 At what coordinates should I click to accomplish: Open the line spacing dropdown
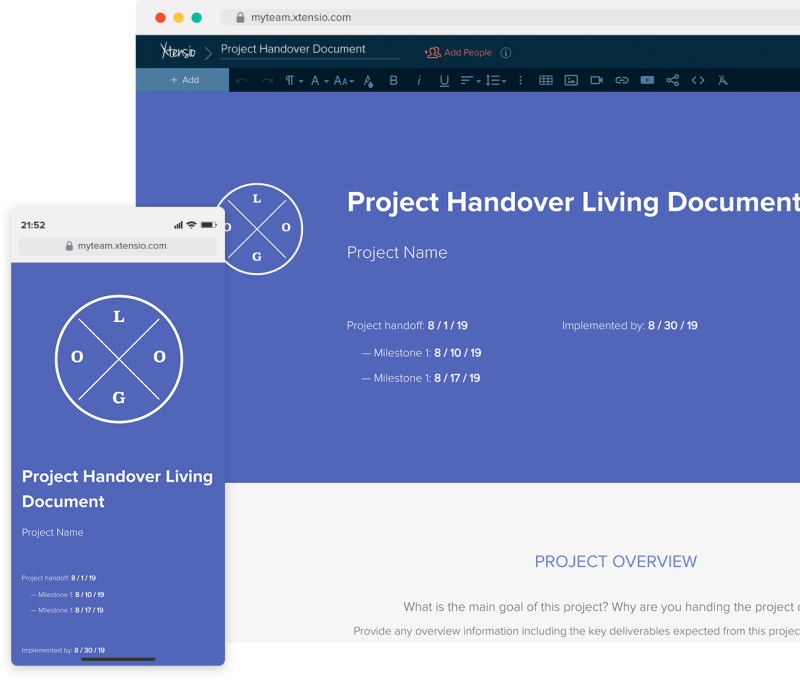[495, 81]
